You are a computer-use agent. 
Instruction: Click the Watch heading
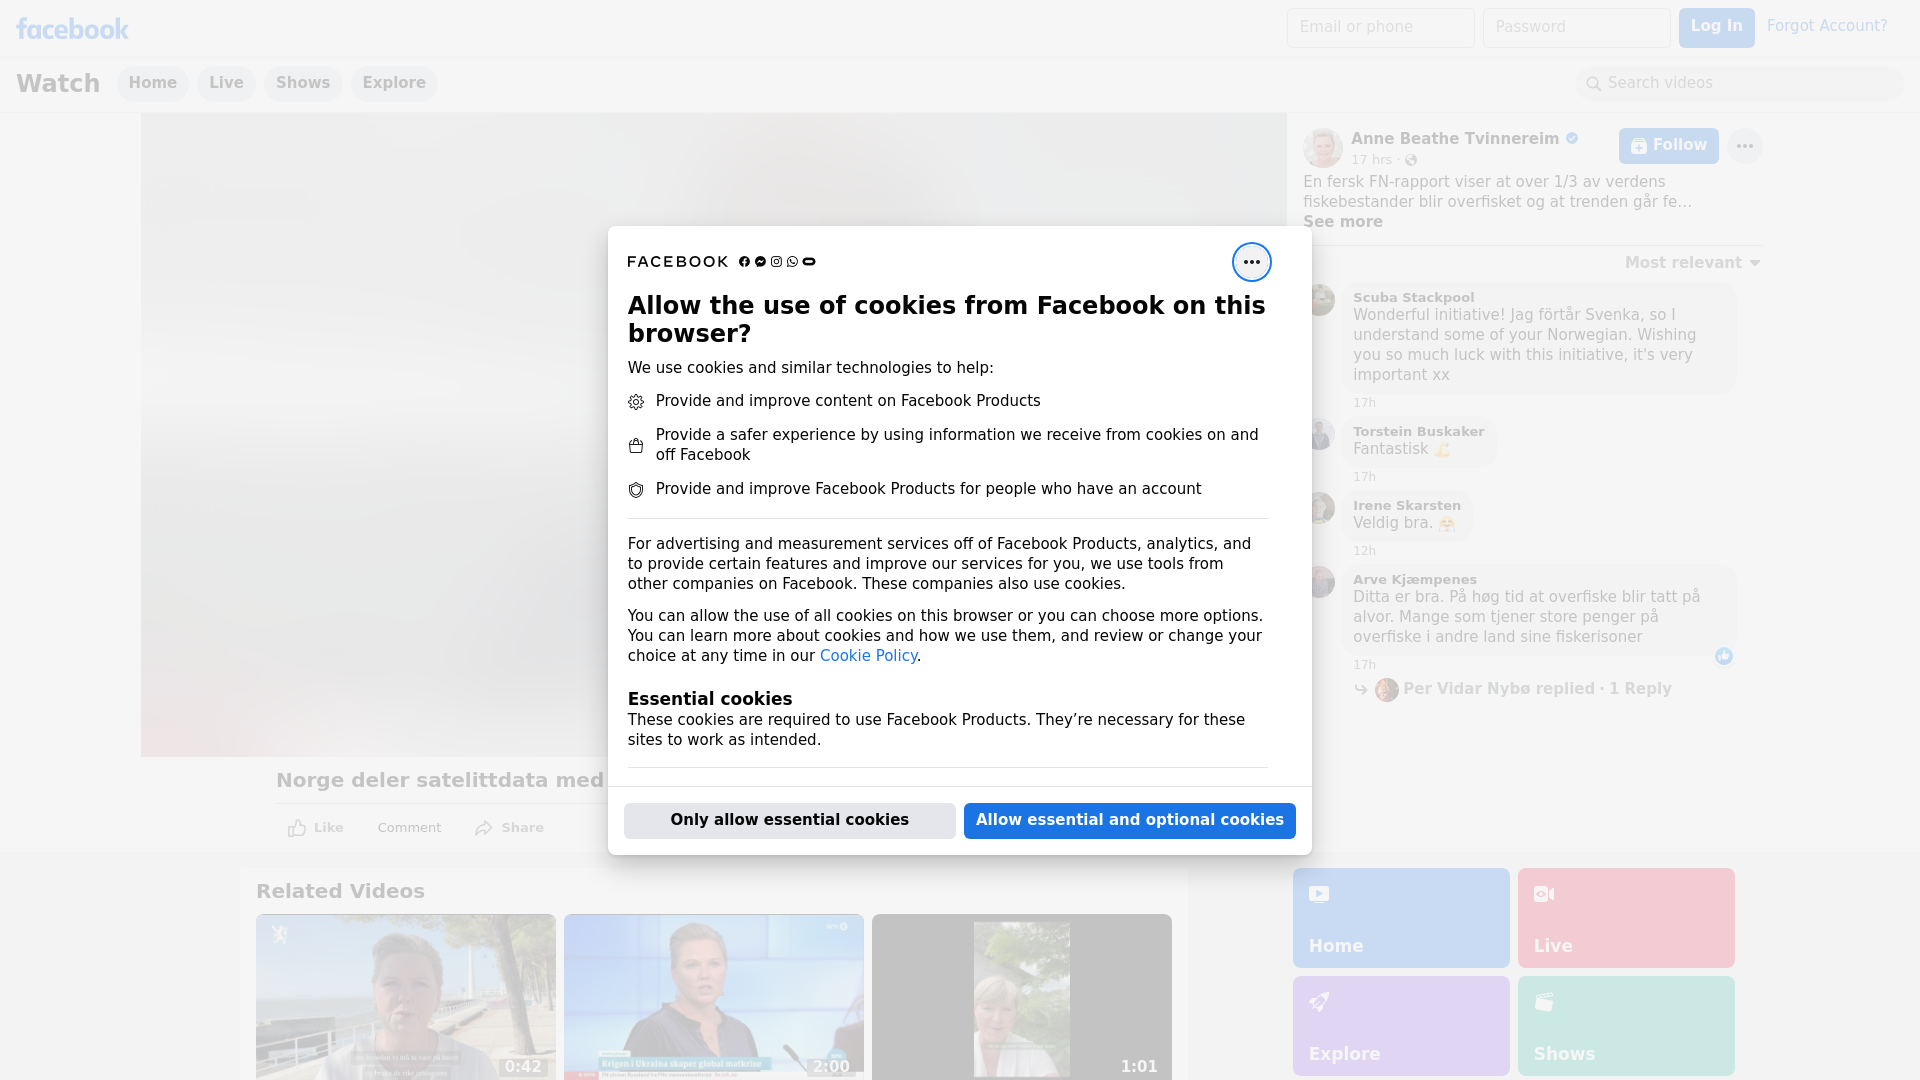[x=58, y=84]
